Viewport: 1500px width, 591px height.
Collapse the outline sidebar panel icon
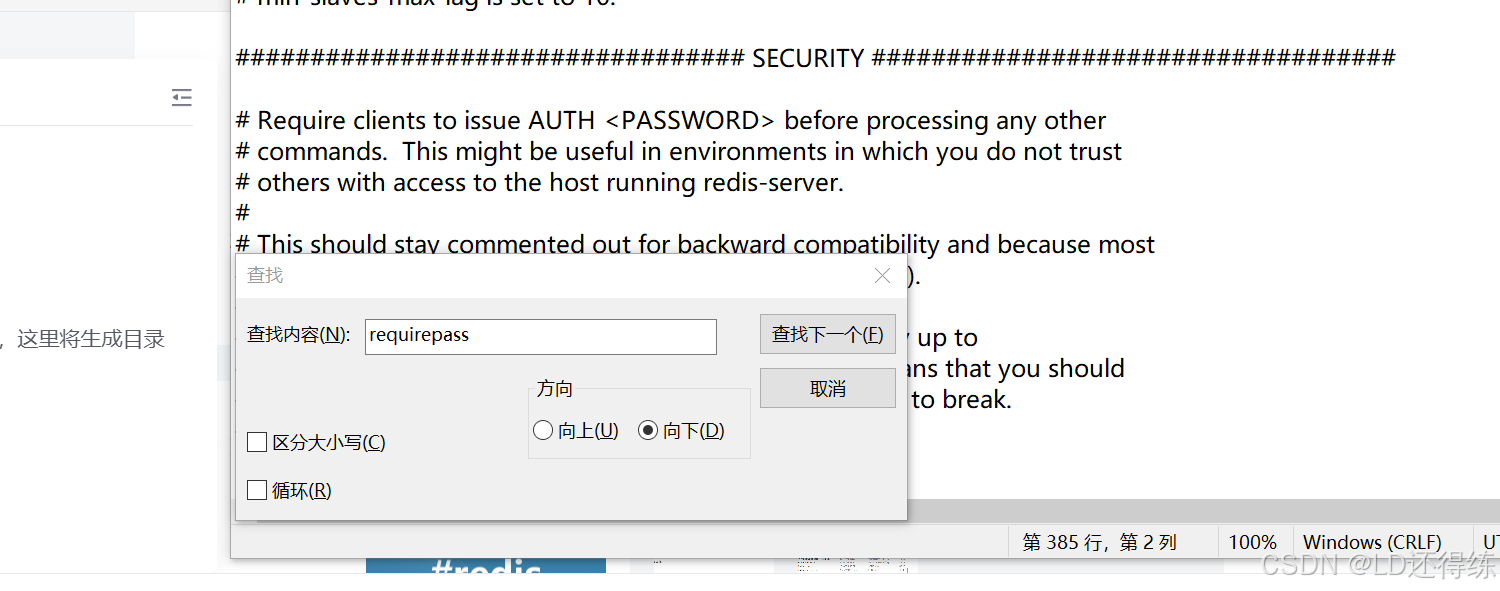point(181,97)
